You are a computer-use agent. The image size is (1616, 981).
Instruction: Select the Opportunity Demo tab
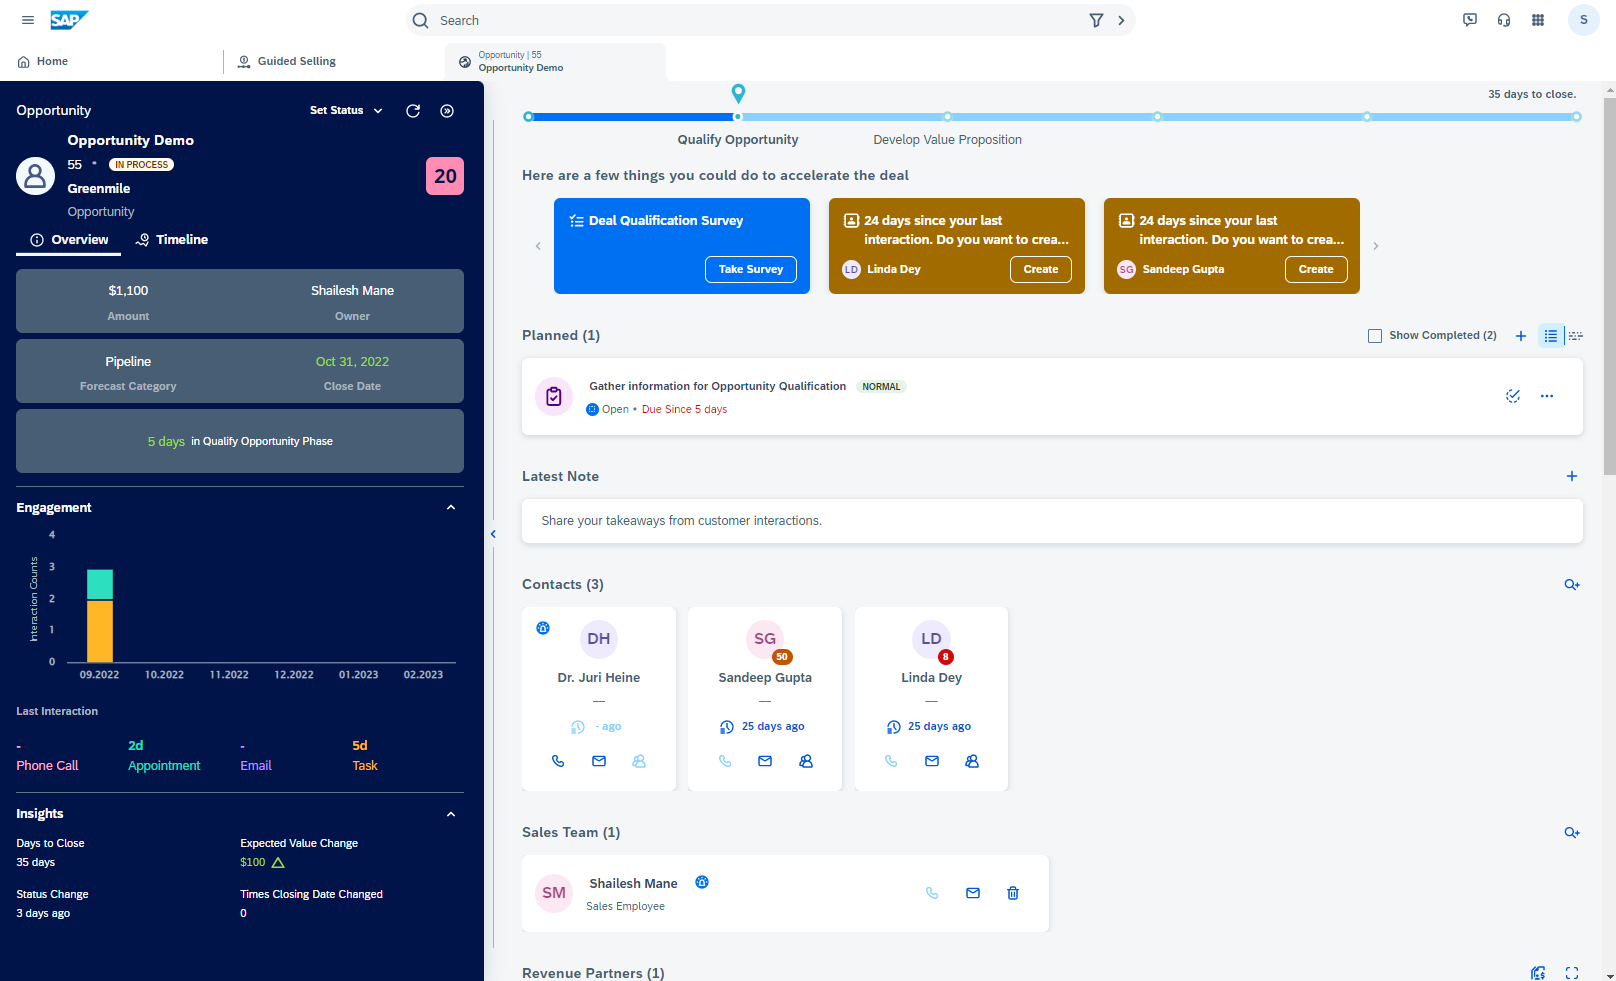[555, 62]
